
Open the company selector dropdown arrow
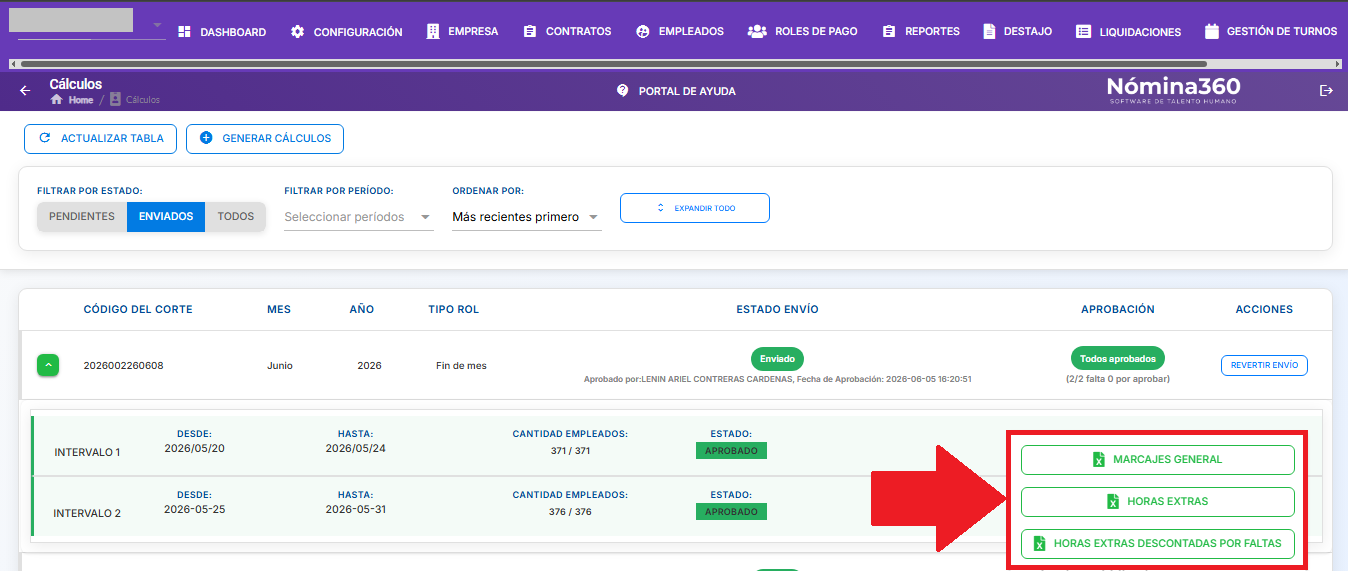(x=157, y=25)
